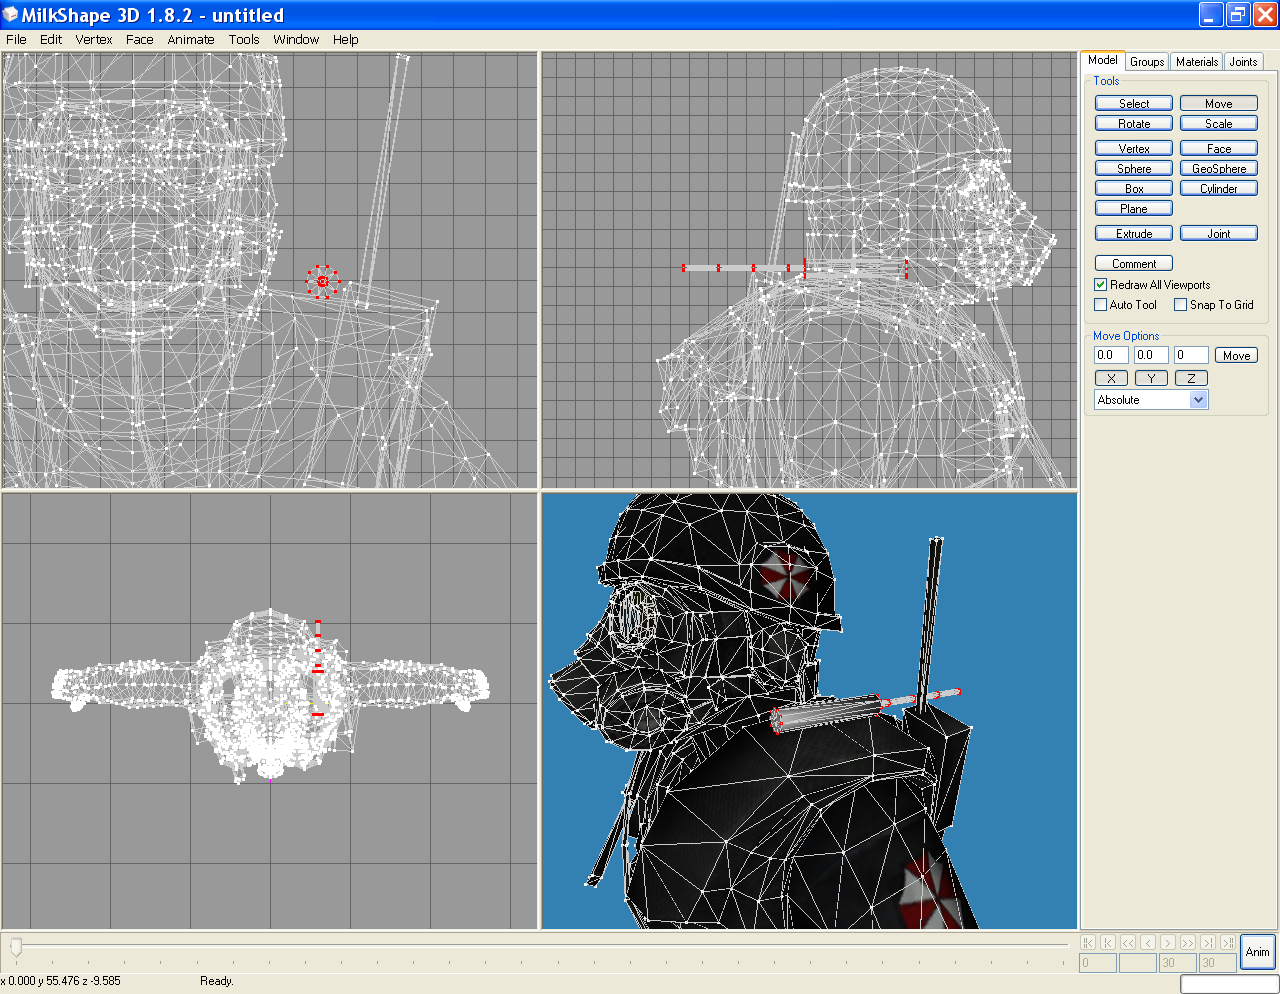Viewport: 1280px width, 994px height.
Task: Click the timeline slider handle
Action: tap(16, 946)
